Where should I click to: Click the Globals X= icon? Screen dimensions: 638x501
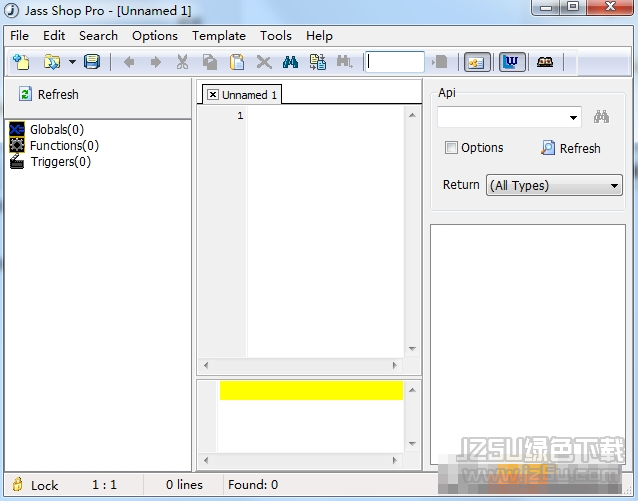pos(17,129)
